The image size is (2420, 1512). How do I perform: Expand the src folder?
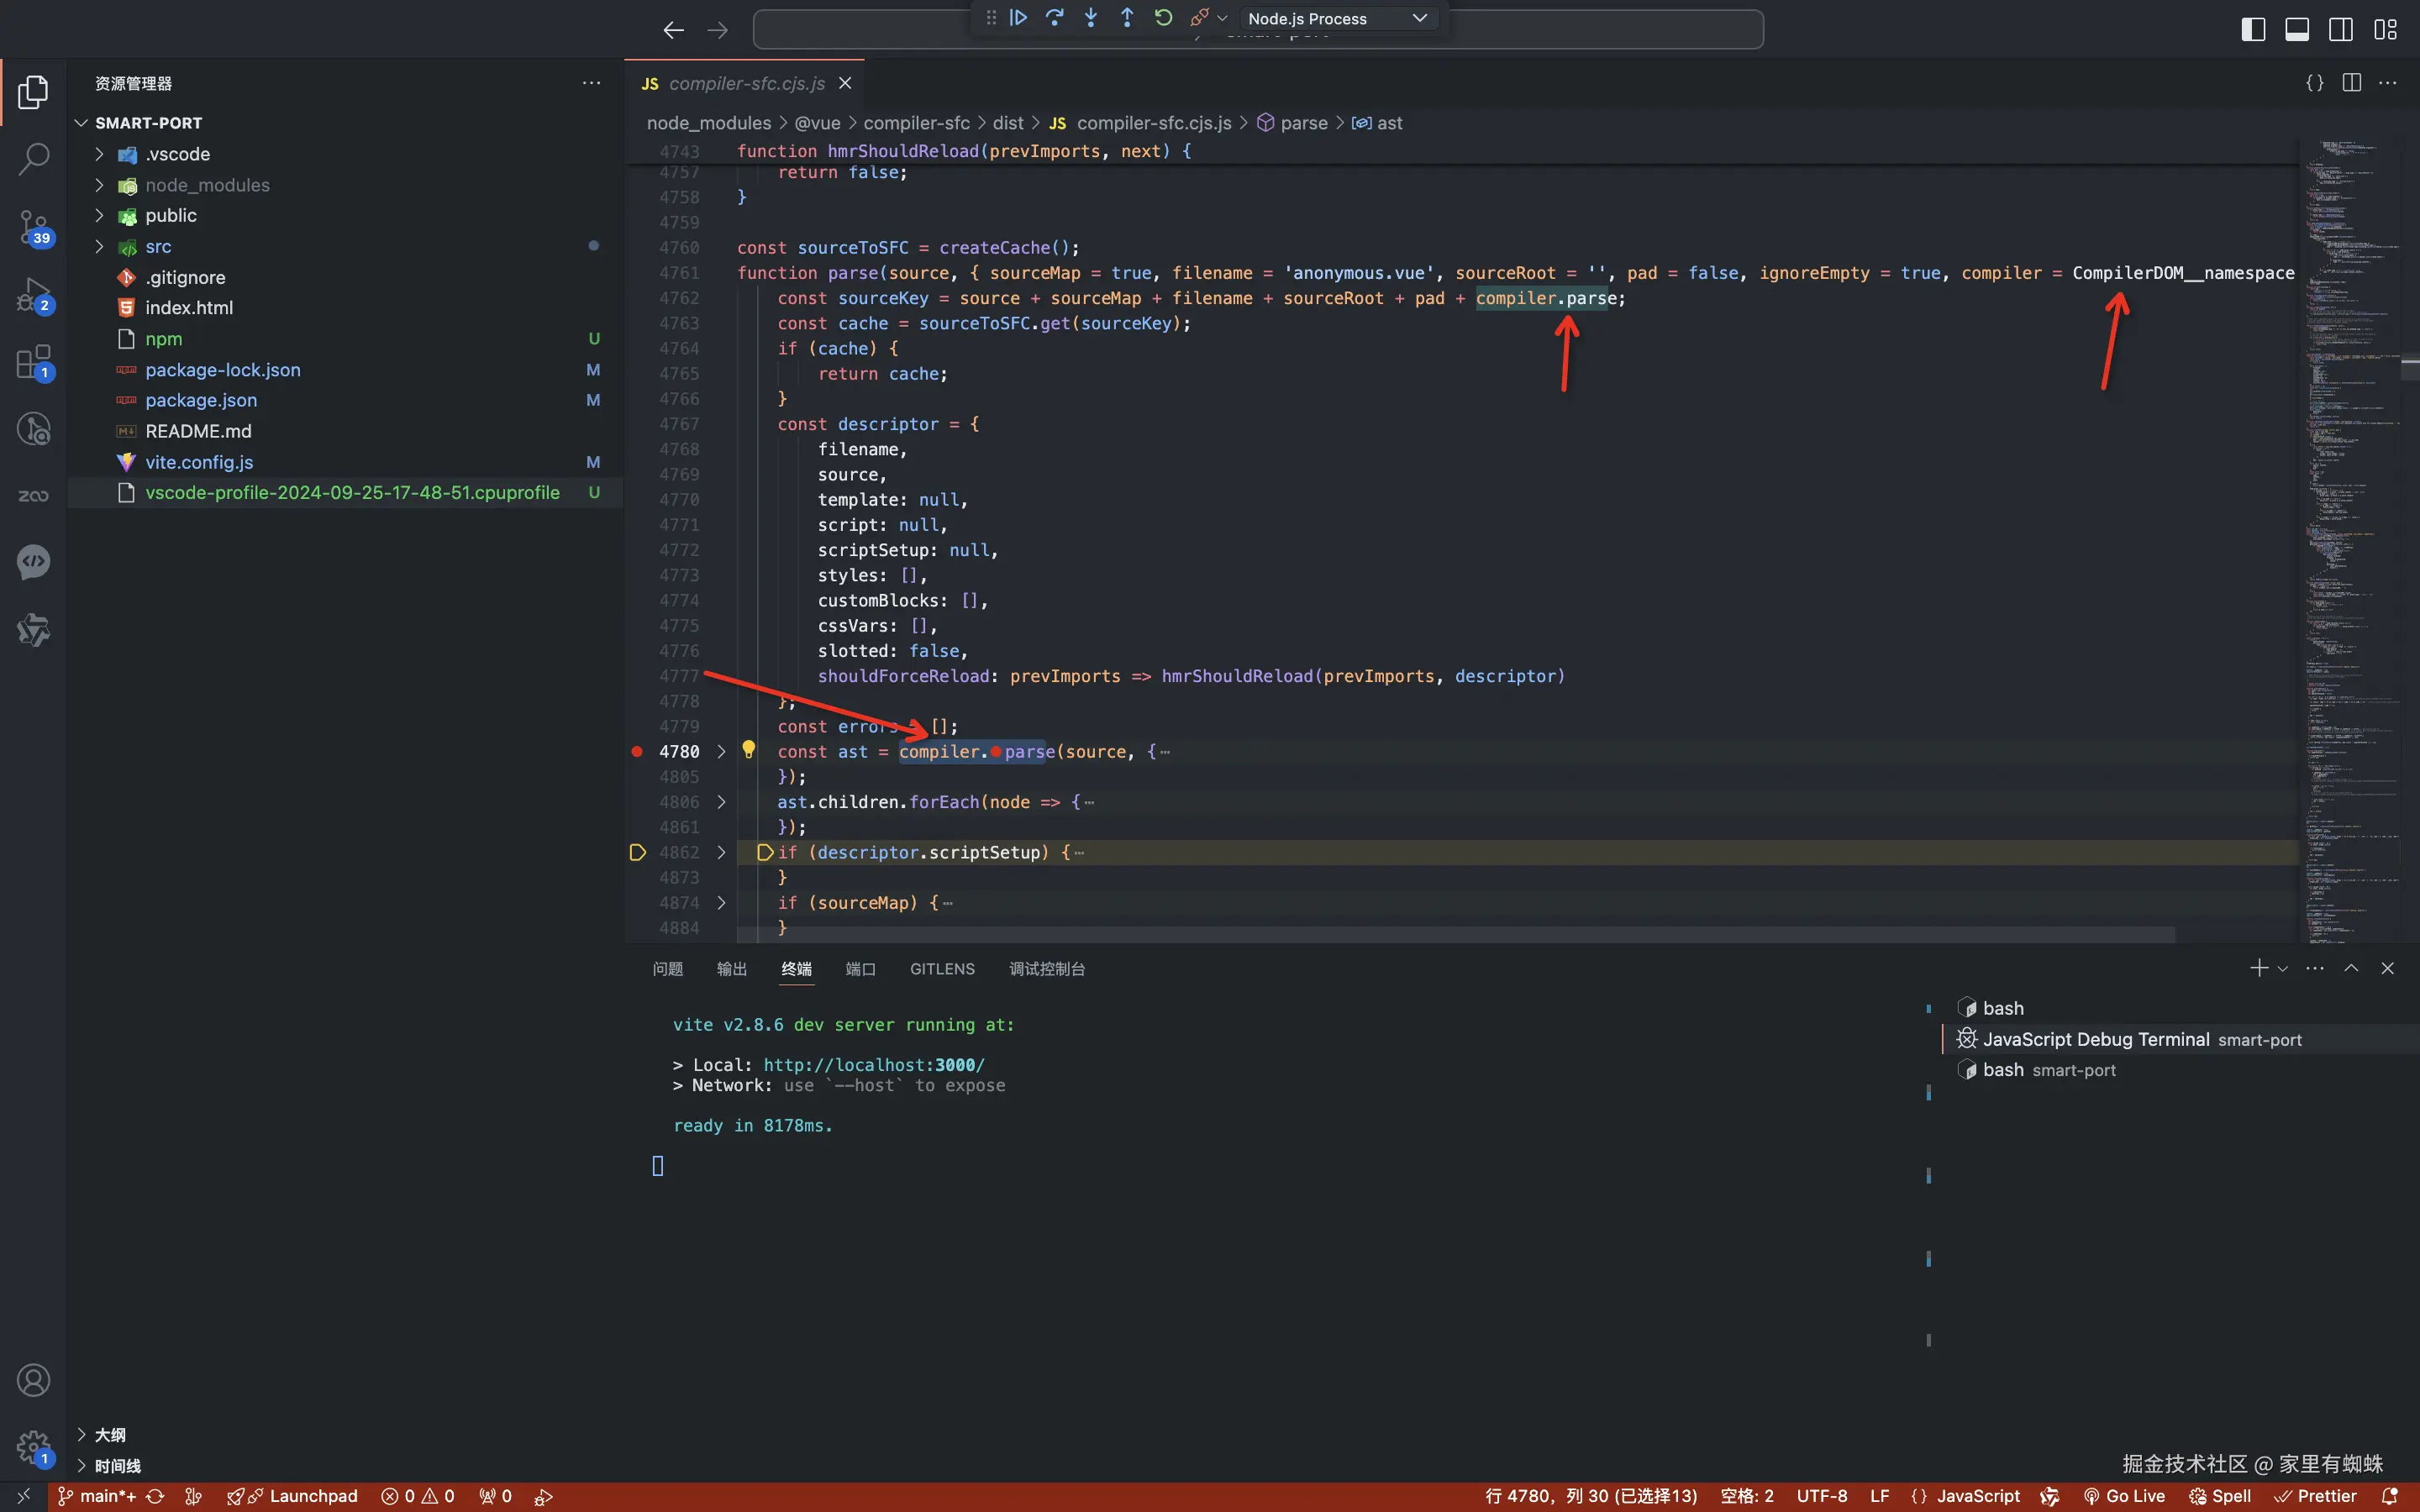point(158,246)
